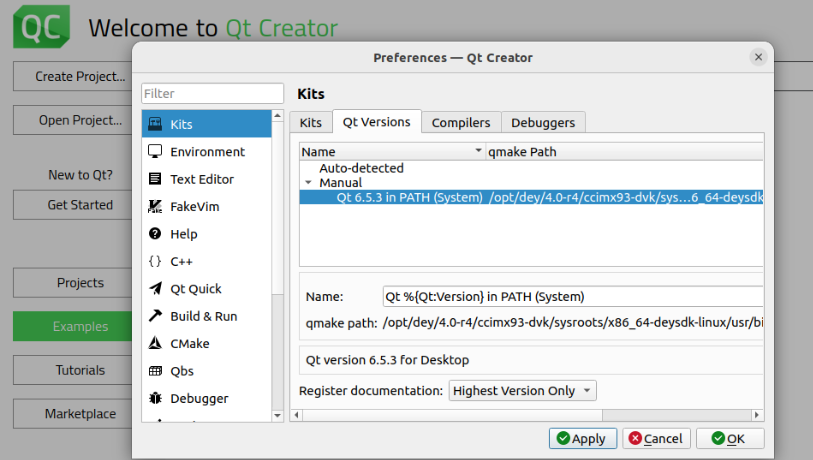Screen dimensions: 813x460
Task: Select the CMake category label
Action: pos(190,343)
